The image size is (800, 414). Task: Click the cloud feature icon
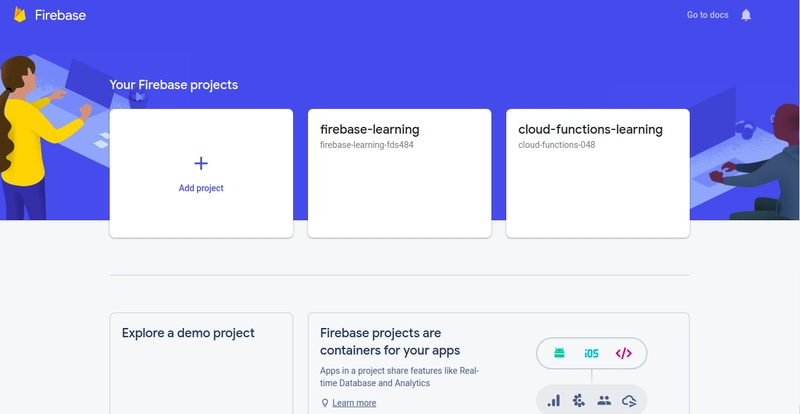click(629, 401)
